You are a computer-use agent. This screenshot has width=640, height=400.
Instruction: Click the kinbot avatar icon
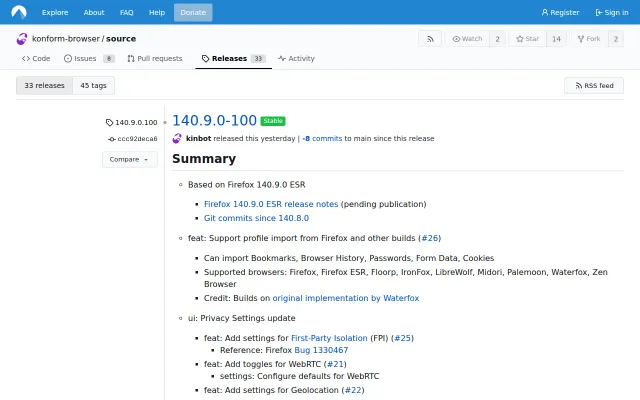tap(177, 138)
